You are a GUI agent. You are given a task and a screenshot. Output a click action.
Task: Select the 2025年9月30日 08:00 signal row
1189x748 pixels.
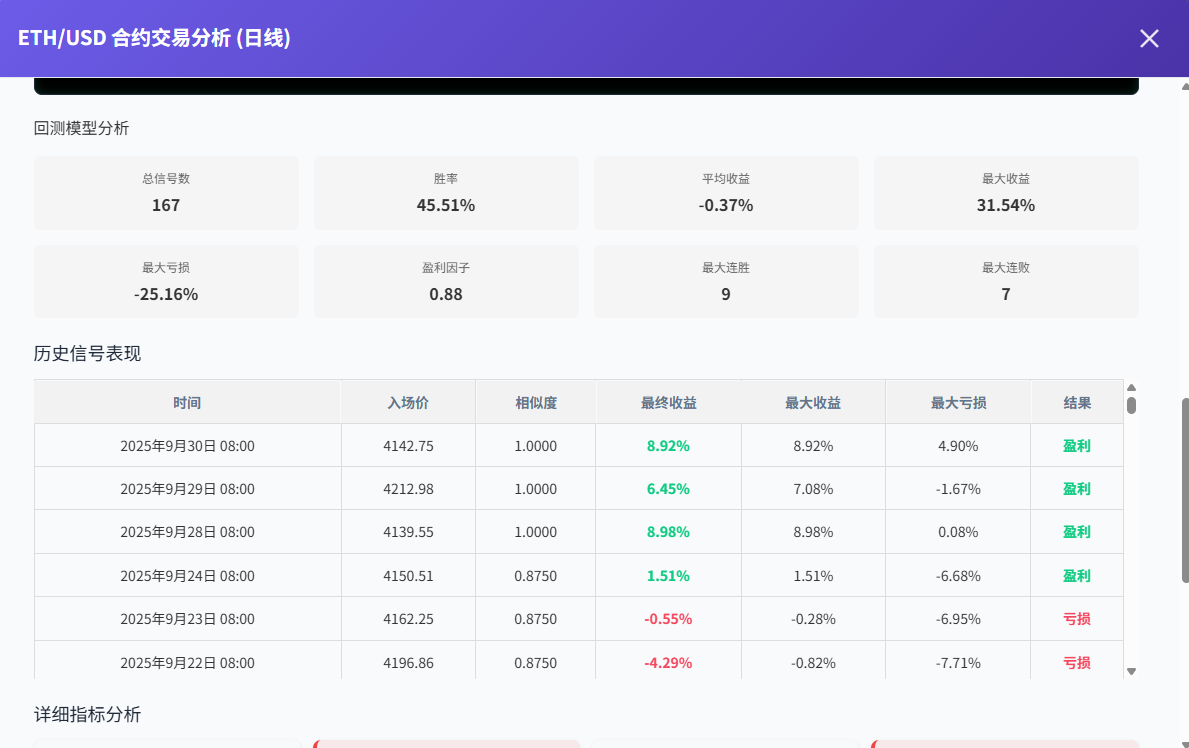(187, 446)
